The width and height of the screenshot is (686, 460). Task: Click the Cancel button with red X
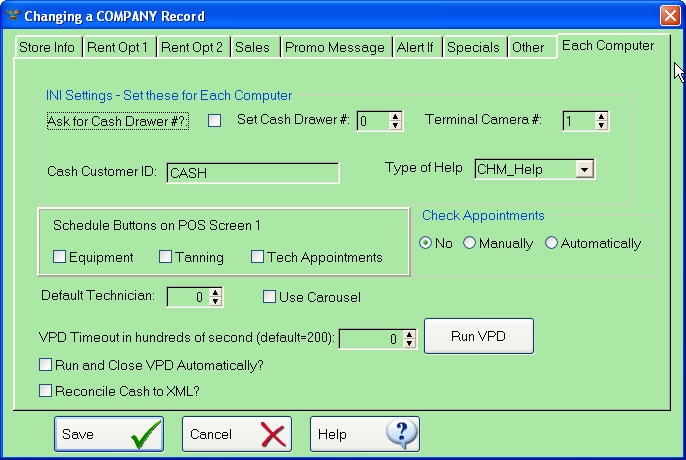pos(236,434)
